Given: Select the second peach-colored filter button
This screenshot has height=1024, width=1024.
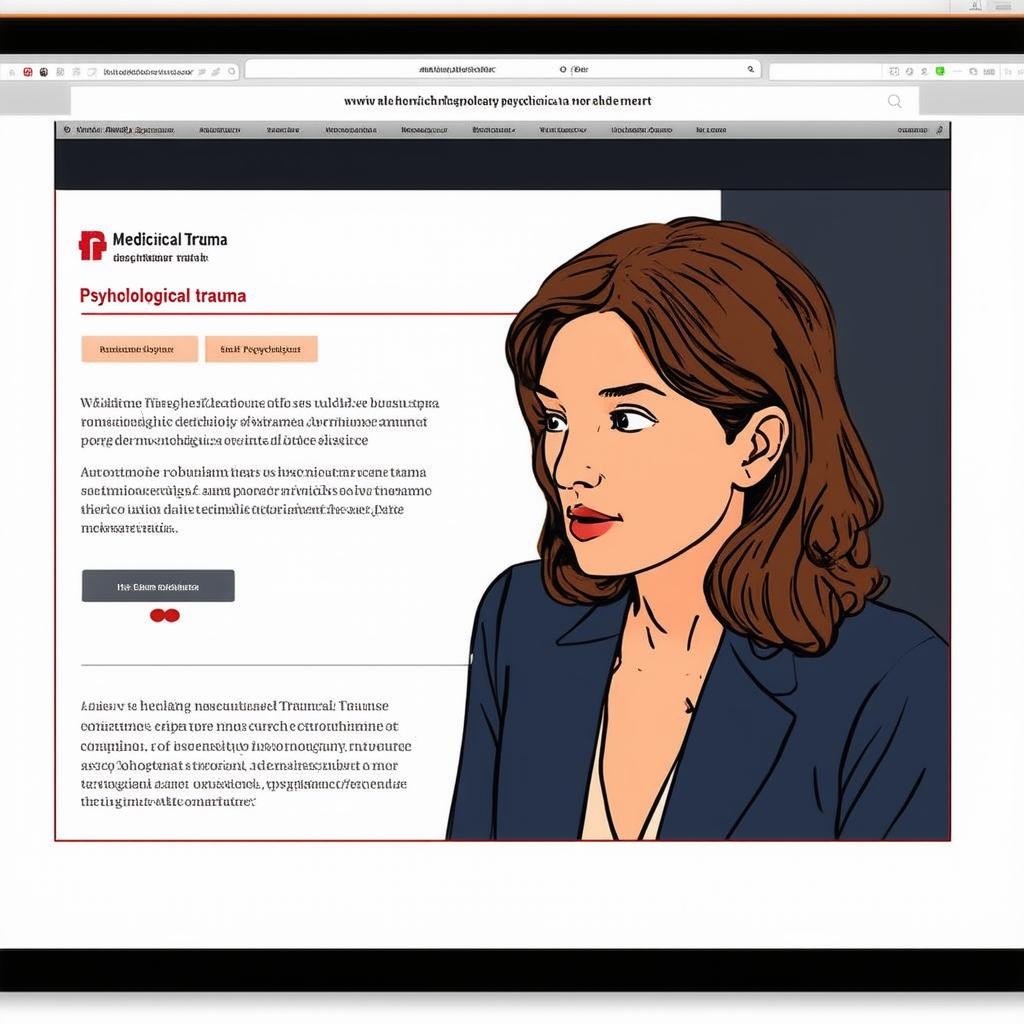Looking at the screenshot, I should tap(261, 349).
